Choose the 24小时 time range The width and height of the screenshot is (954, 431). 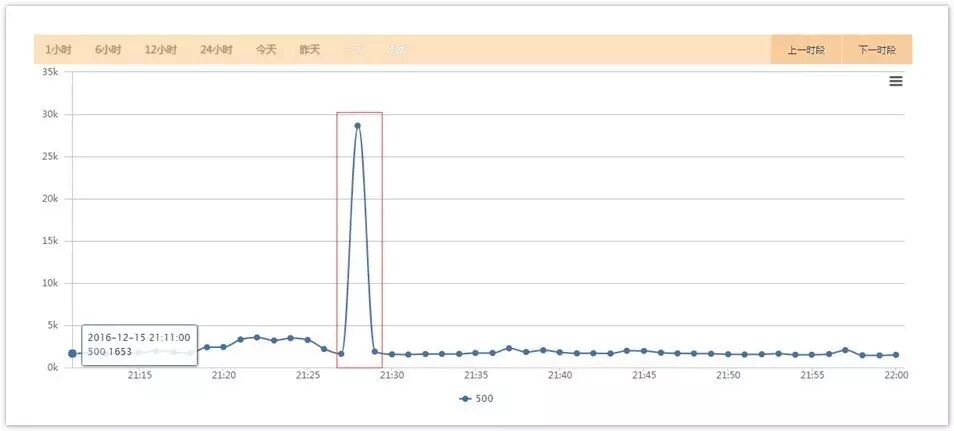(x=216, y=50)
